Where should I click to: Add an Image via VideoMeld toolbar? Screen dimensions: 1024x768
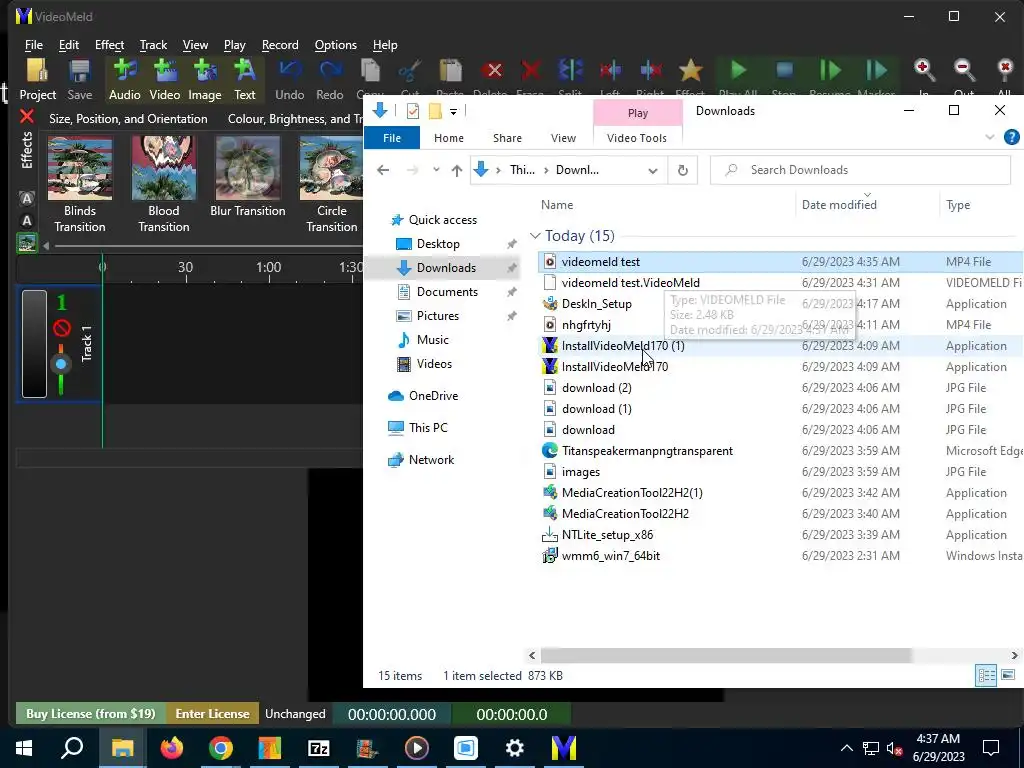tap(205, 78)
